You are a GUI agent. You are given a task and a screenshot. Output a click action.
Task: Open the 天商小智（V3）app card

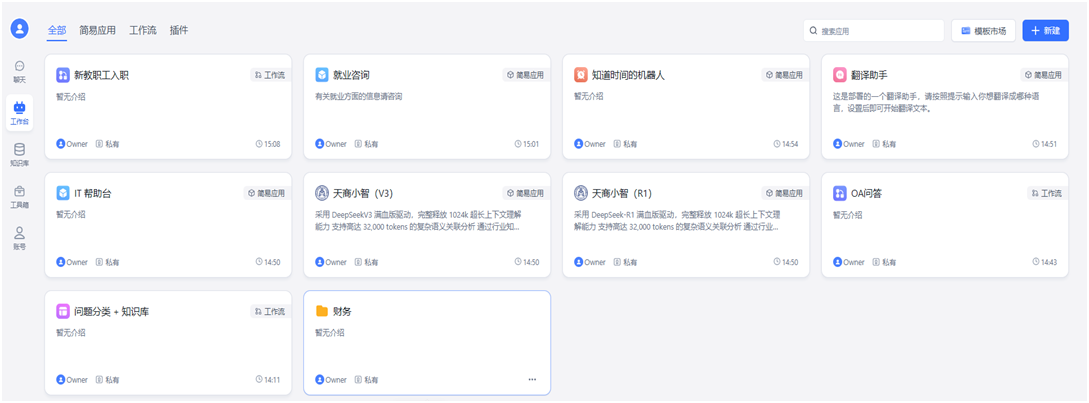coord(427,225)
